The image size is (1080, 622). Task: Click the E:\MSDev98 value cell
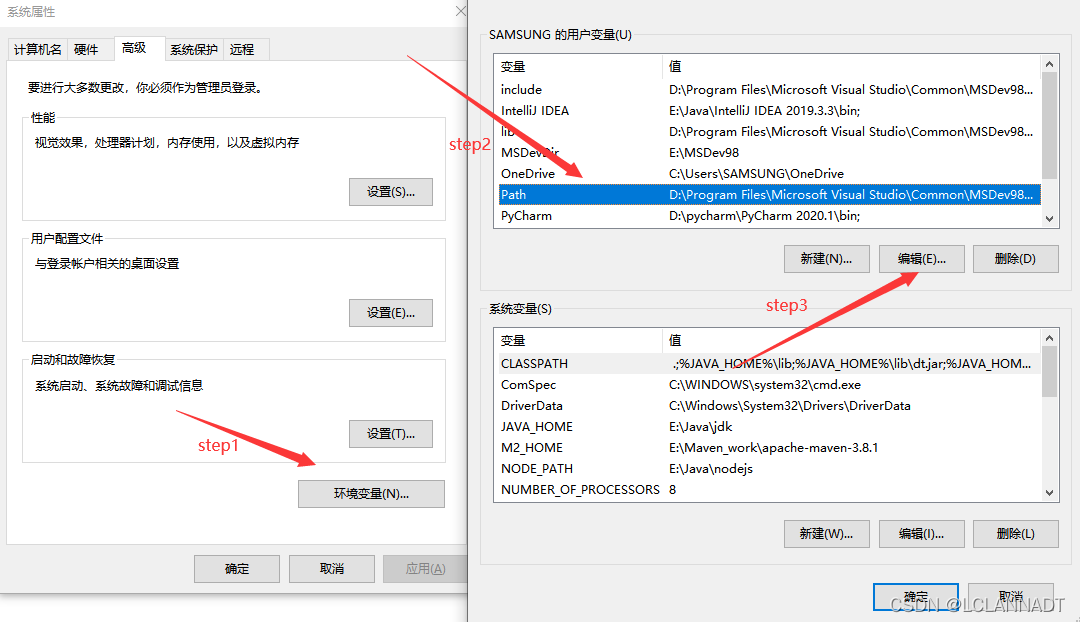tap(704, 153)
